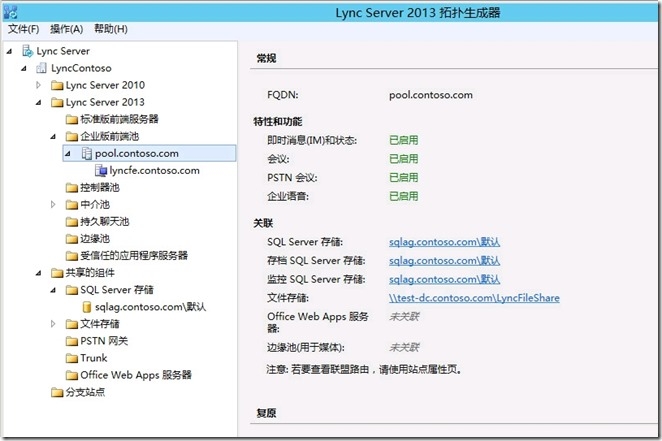Collapse the Lync Server 2013 node
The height and width of the screenshot is (441, 662).
[x=39, y=103]
